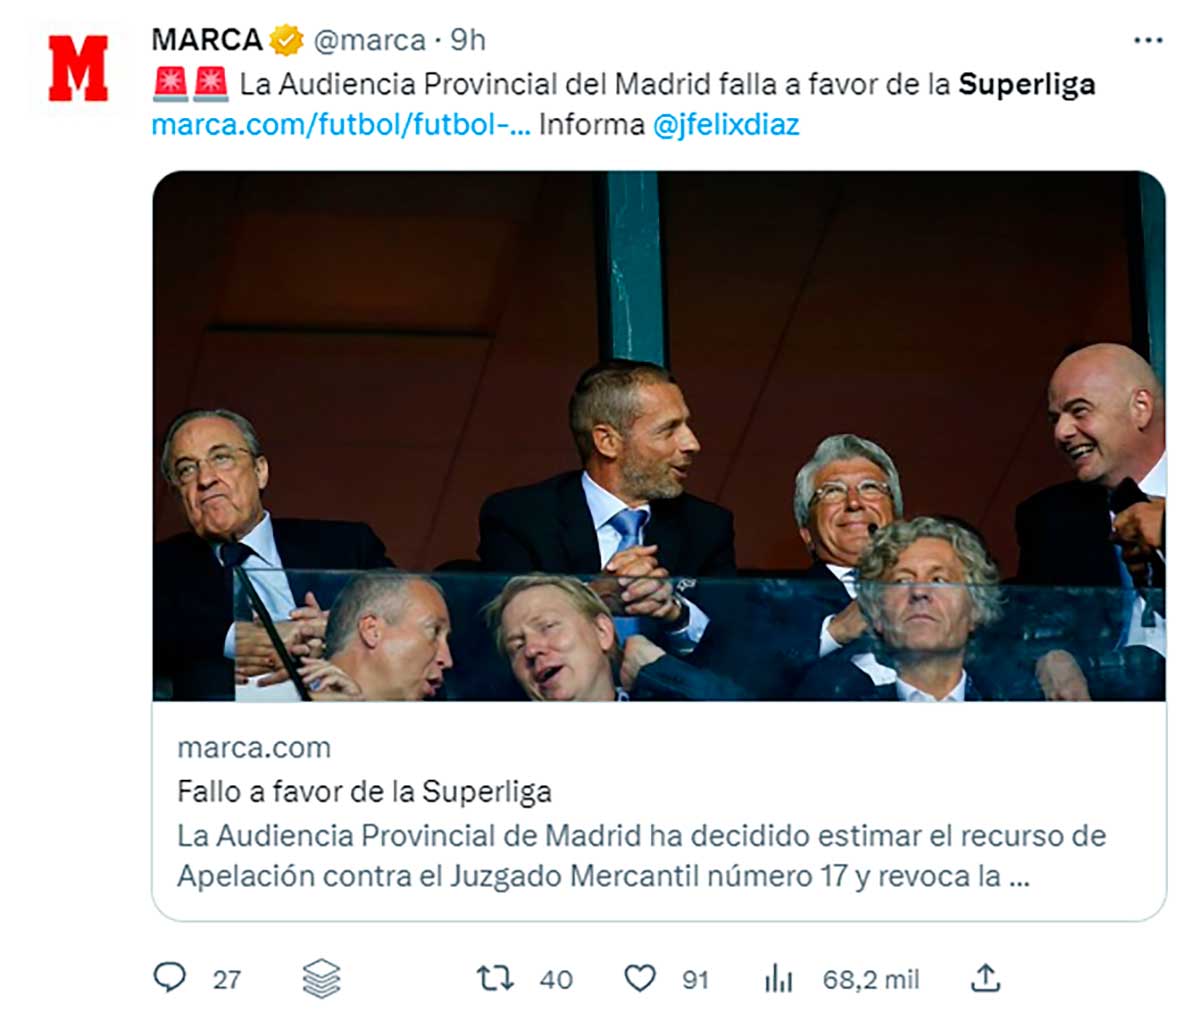Click the 9h timestamp
1200x1029 pixels.
click(x=468, y=40)
